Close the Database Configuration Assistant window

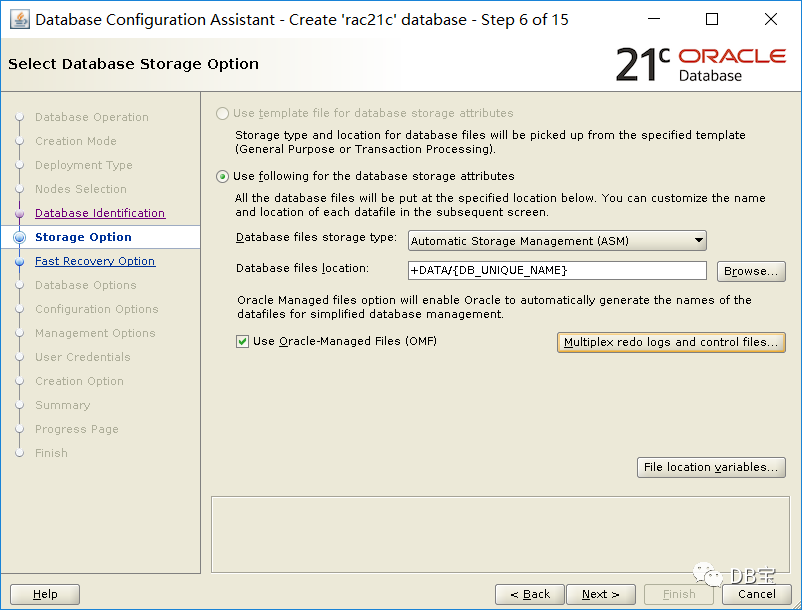pos(770,19)
